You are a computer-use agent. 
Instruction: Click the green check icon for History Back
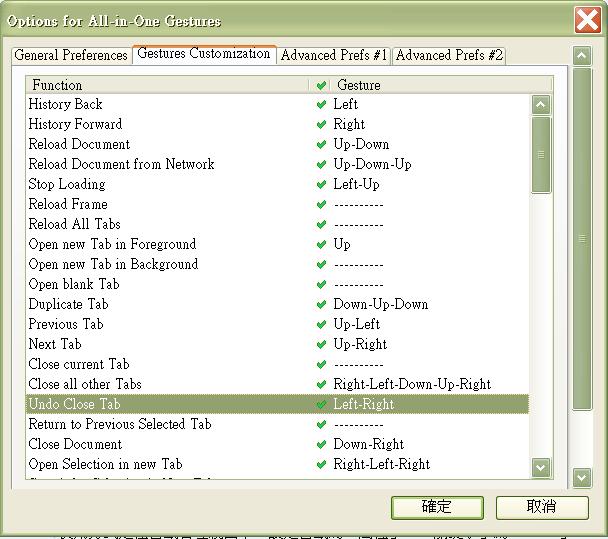click(x=321, y=104)
